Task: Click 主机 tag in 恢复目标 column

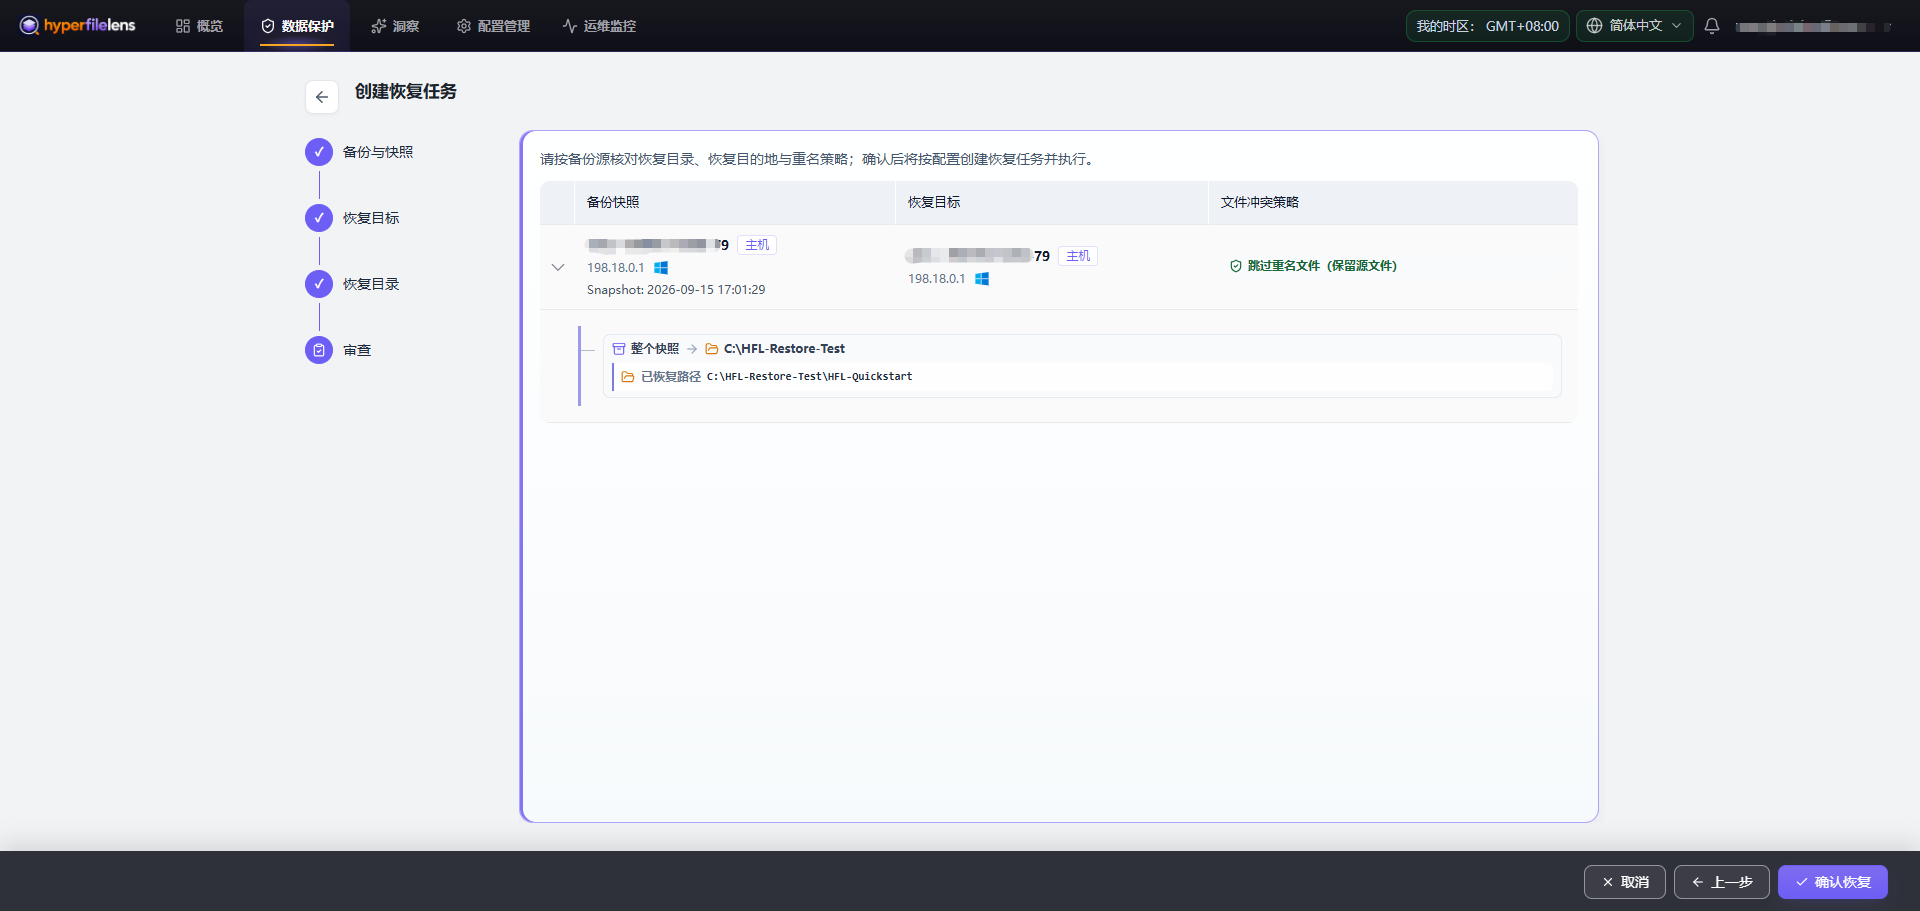Action: 1078,256
